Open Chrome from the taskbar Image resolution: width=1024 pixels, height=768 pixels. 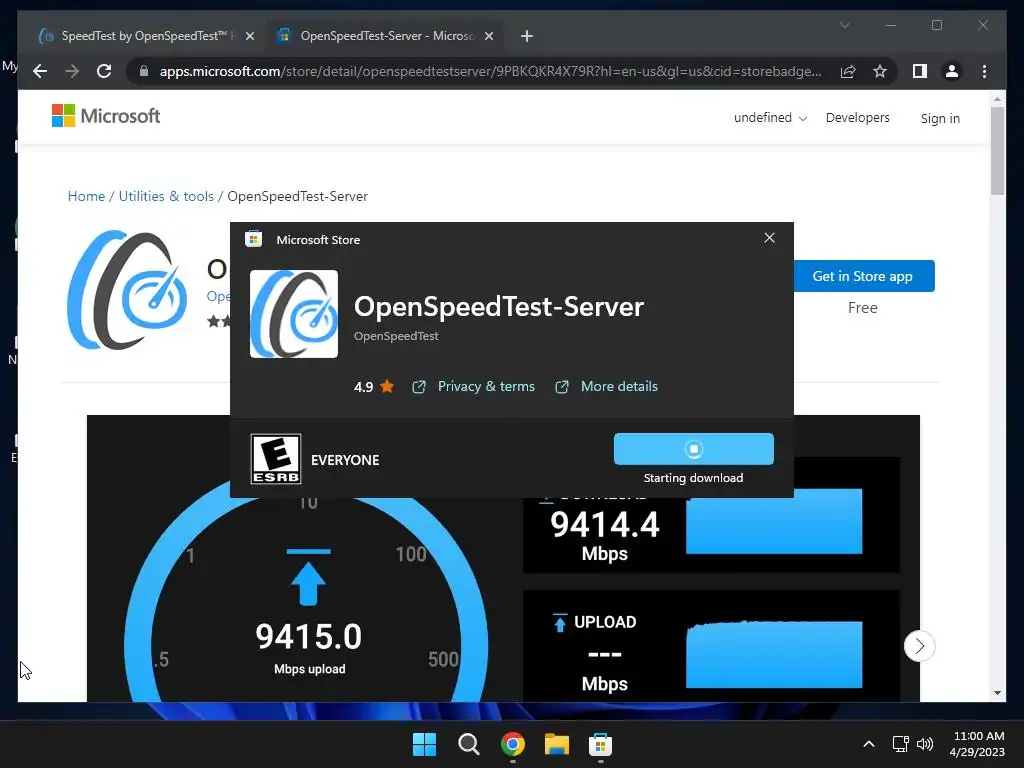pos(513,744)
